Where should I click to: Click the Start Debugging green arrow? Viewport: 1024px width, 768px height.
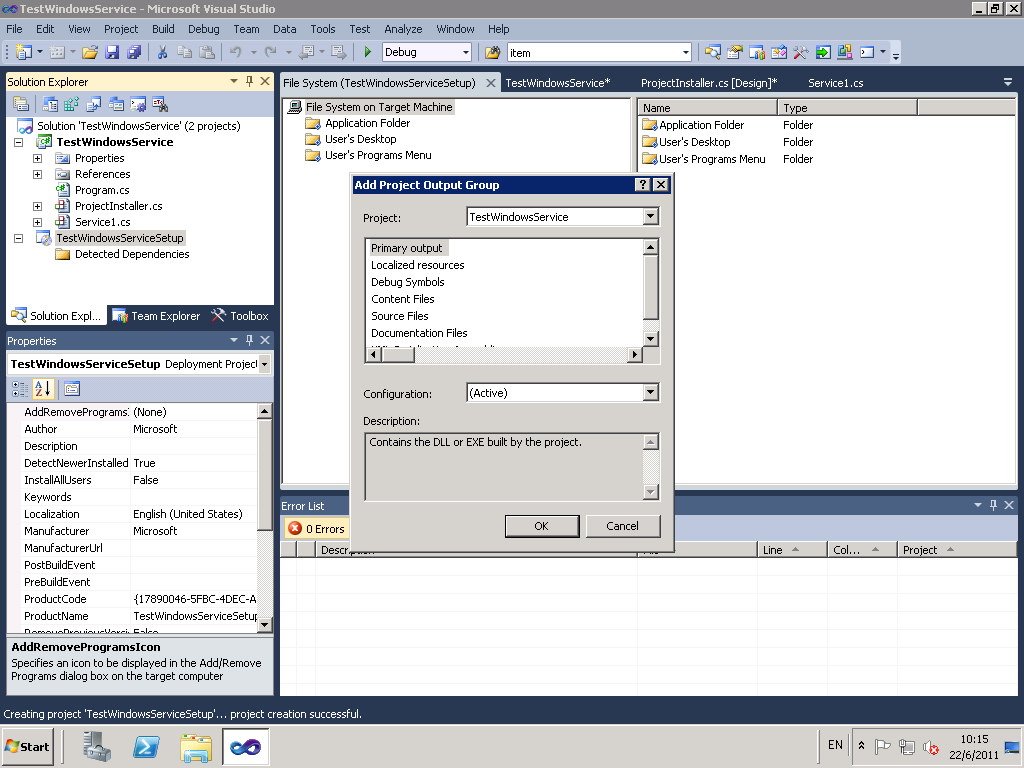pos(368,52)
